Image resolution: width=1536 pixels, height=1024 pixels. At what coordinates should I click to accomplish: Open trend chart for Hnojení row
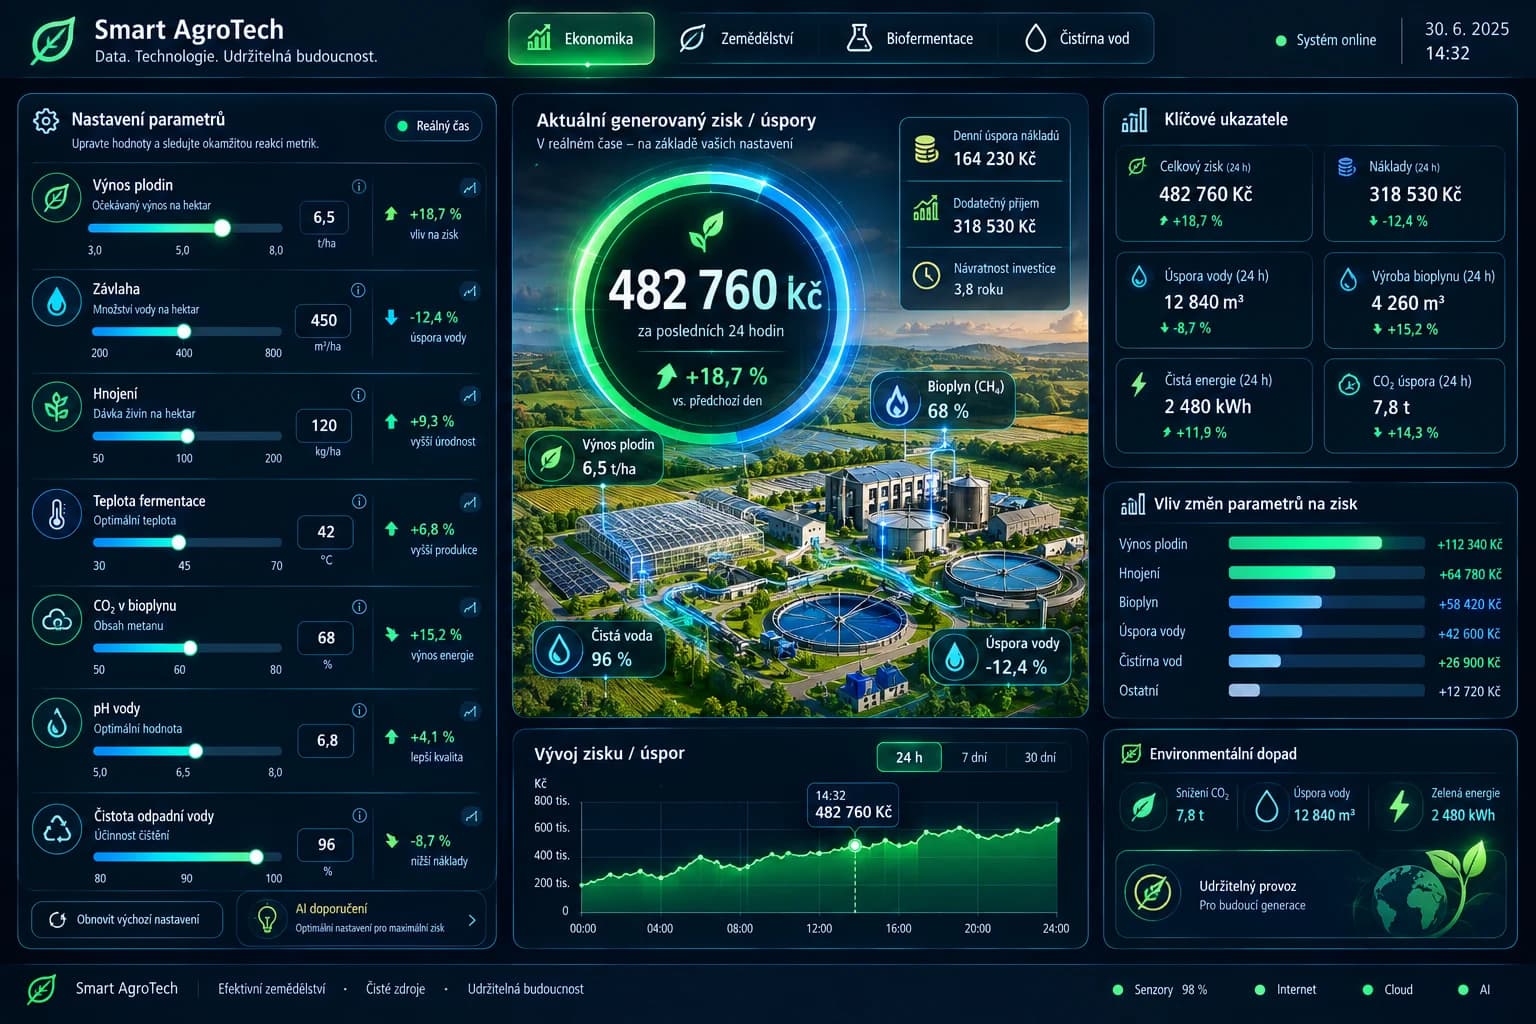(470, 395)
